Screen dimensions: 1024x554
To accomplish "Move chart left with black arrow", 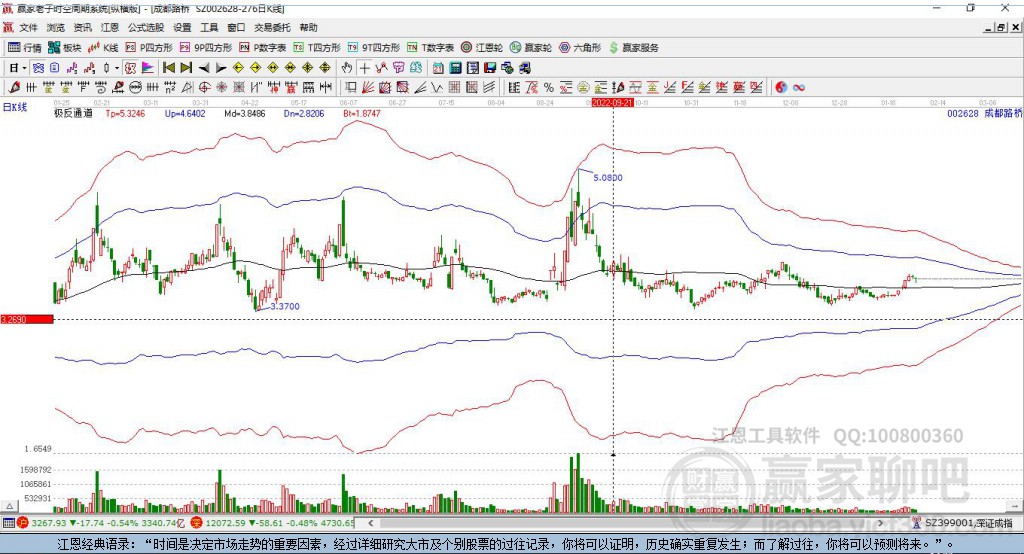I will click(x=204, y=68).
